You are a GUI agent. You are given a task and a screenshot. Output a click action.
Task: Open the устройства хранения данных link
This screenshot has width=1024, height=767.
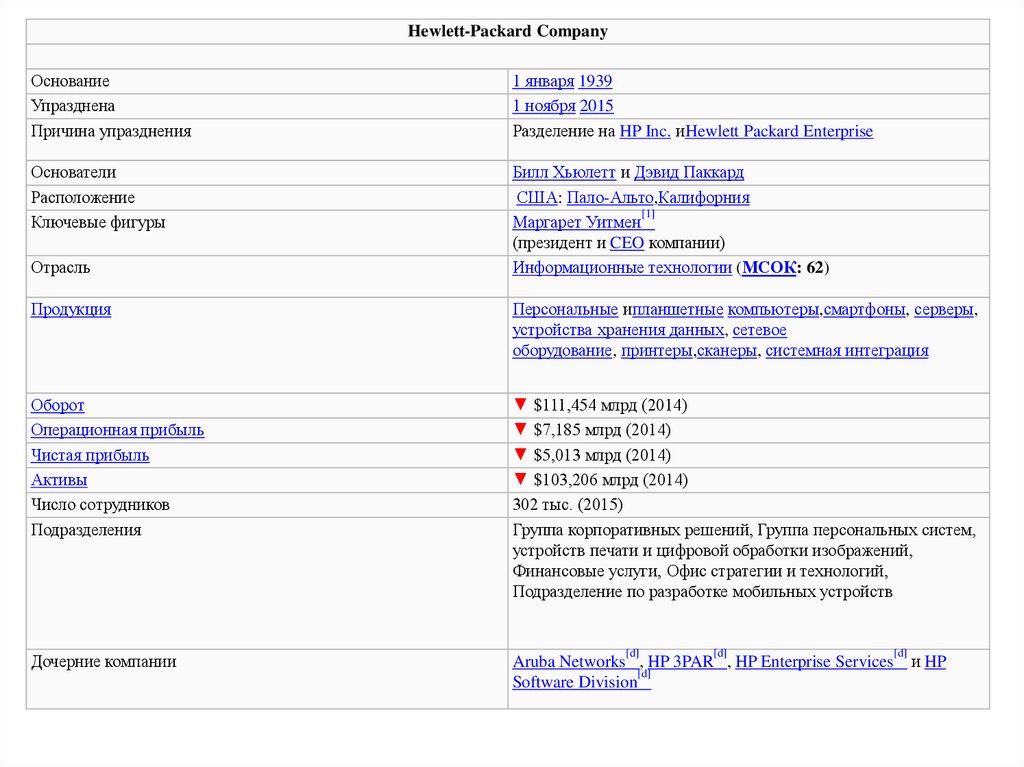tap(618, 331)
